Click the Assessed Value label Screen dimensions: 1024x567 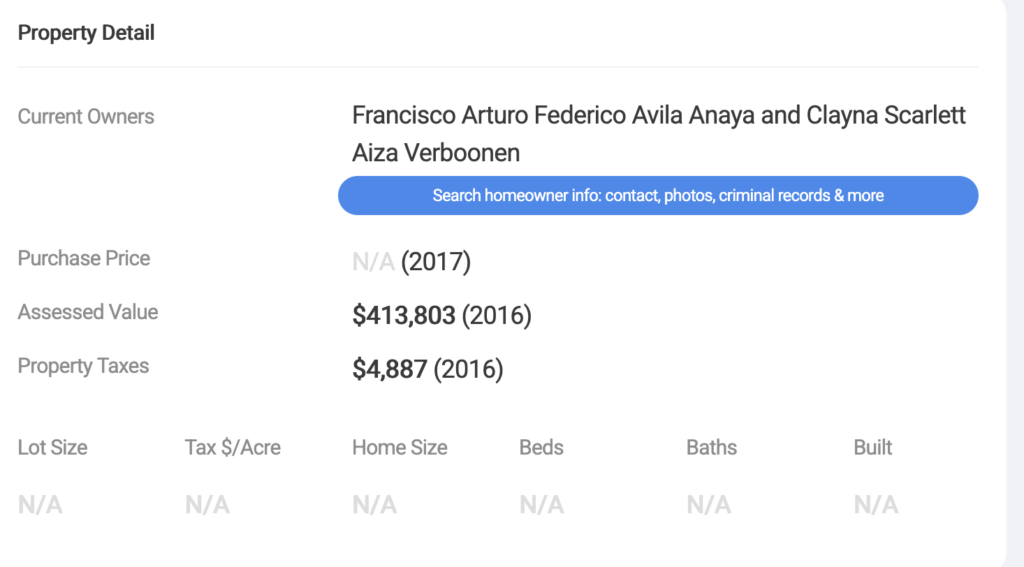tap(88, 312)
